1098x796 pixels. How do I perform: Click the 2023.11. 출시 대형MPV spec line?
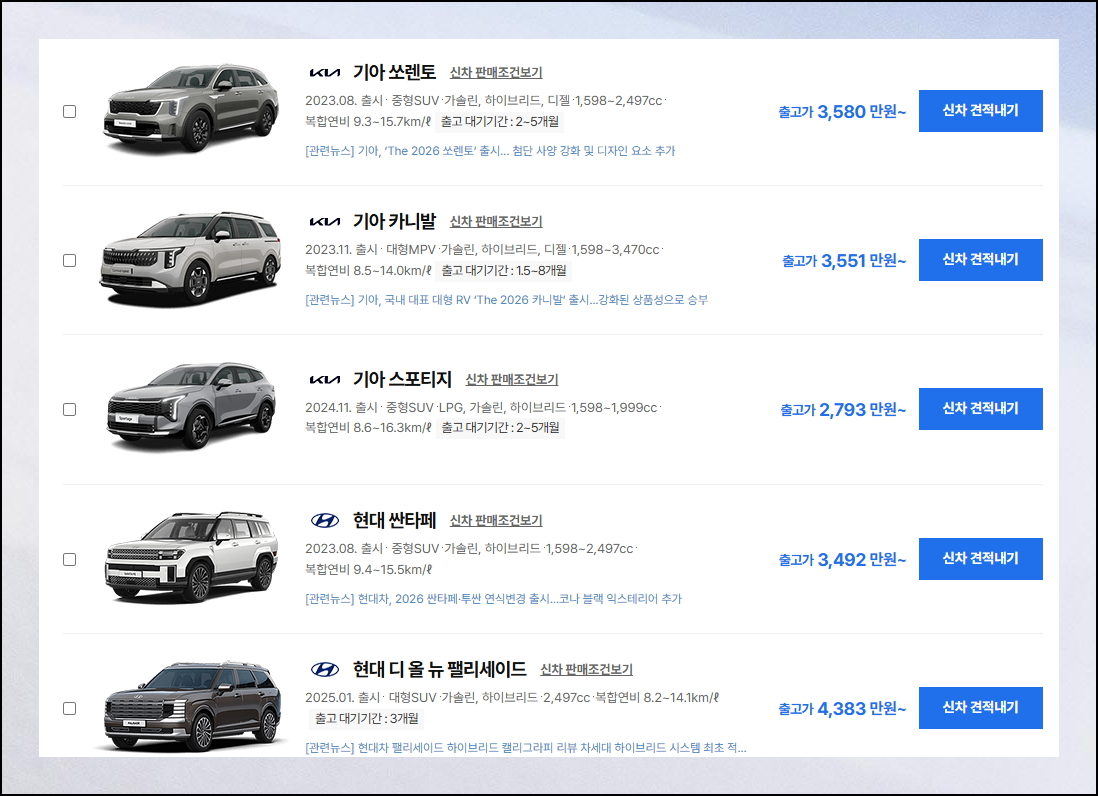(484, 249)
